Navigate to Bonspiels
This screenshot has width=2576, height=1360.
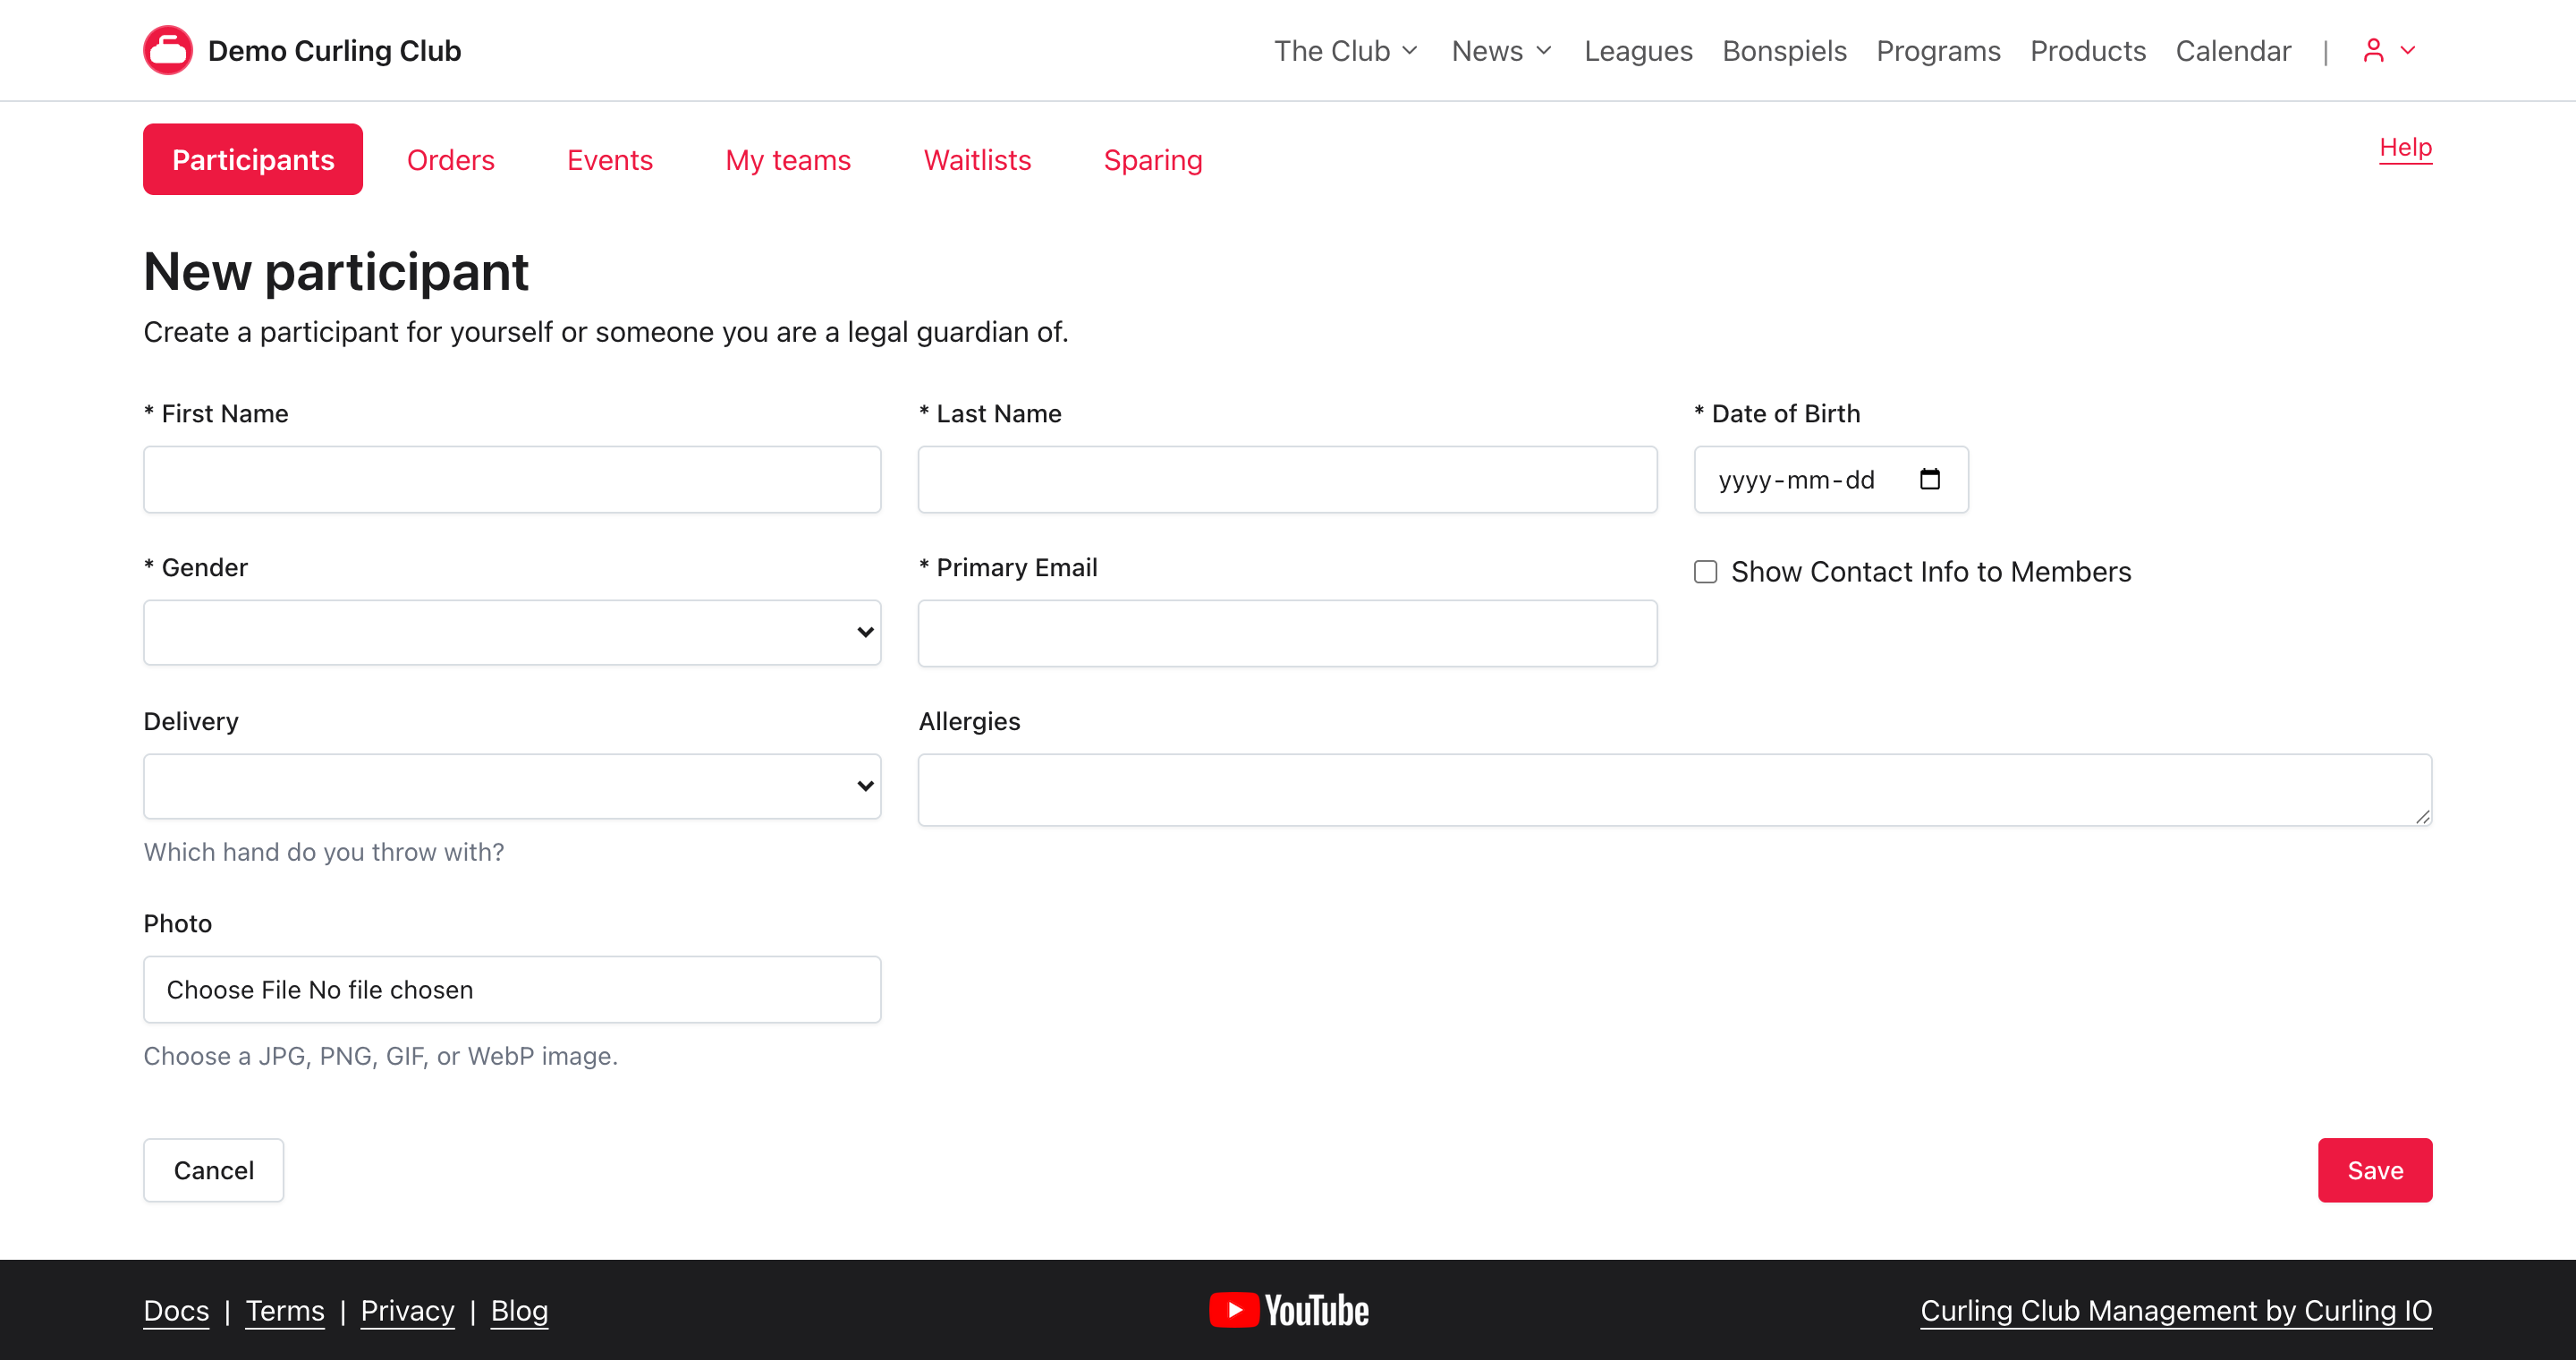pyautogui.click(x=1784, y=51)
